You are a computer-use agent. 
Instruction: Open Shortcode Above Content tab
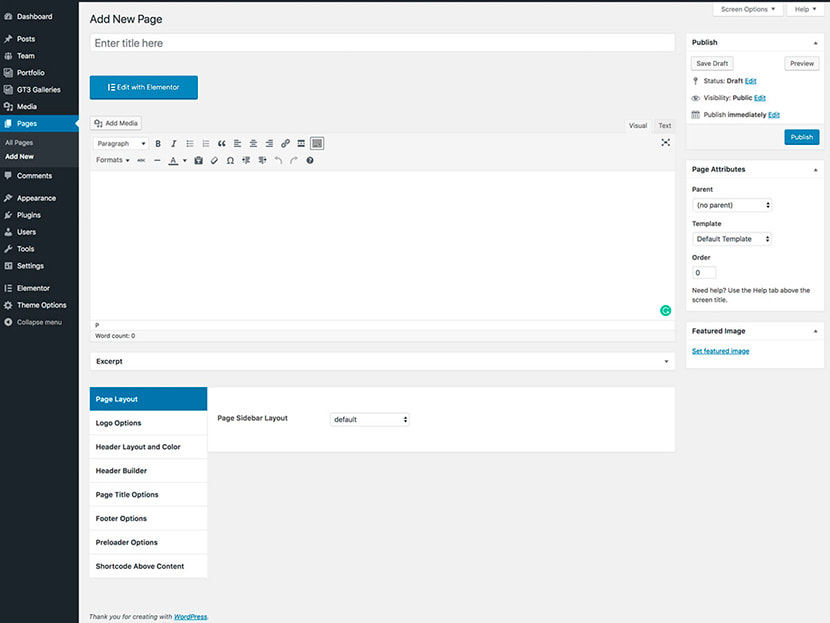coord(148,566)
